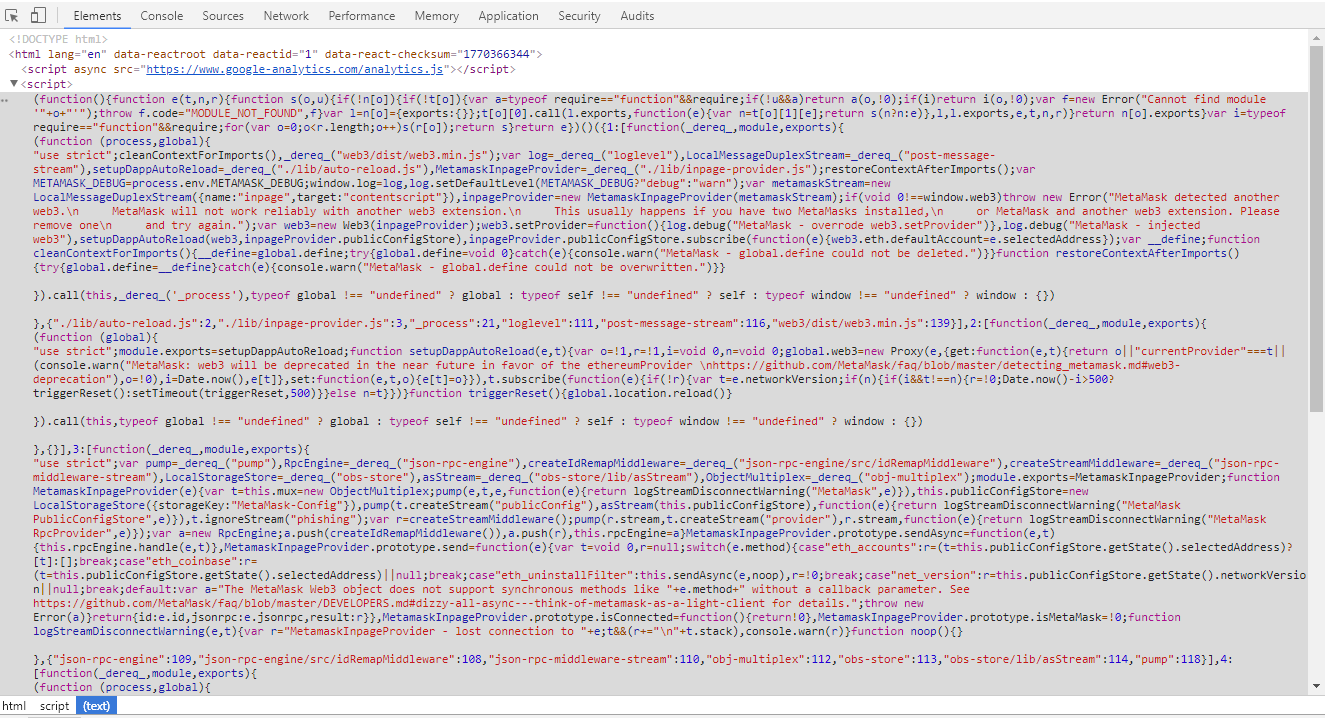
Task: Activate the inspect element picker icon
Action: (13, 15)
